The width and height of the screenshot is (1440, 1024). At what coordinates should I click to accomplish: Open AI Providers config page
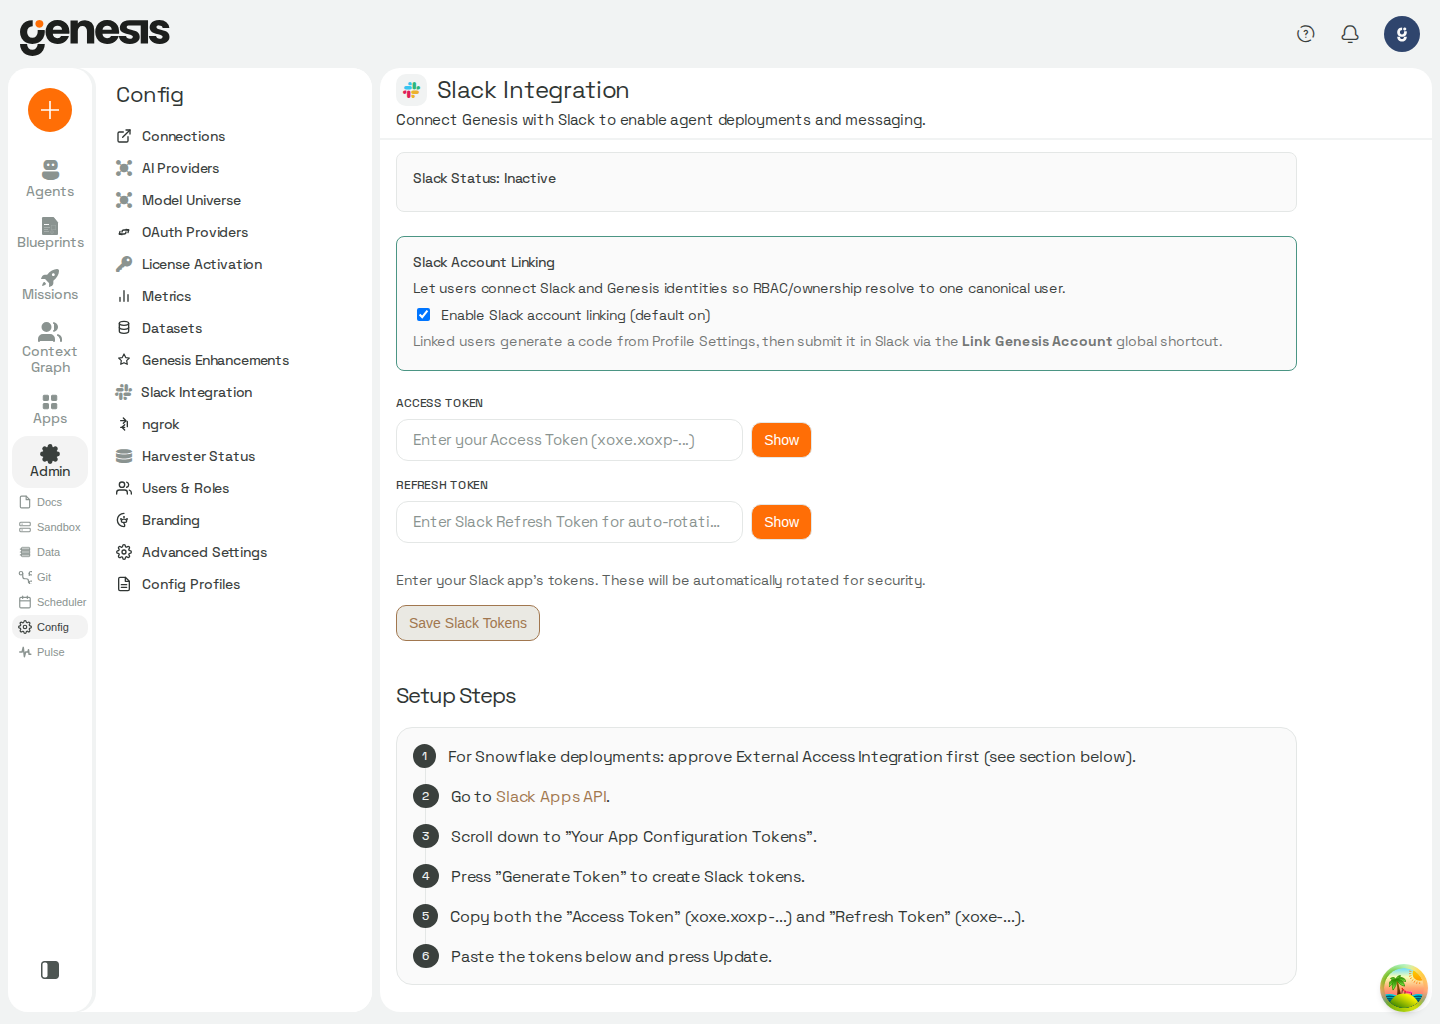pyautogui.click(x=168, y=168)
